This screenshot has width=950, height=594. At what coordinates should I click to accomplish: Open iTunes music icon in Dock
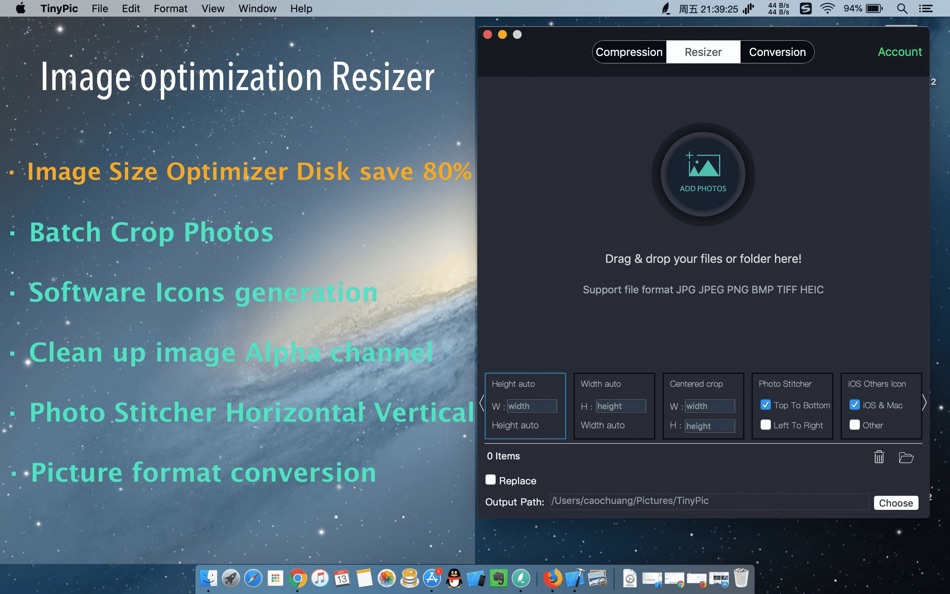pyautogui.click(x=320, y=578)
